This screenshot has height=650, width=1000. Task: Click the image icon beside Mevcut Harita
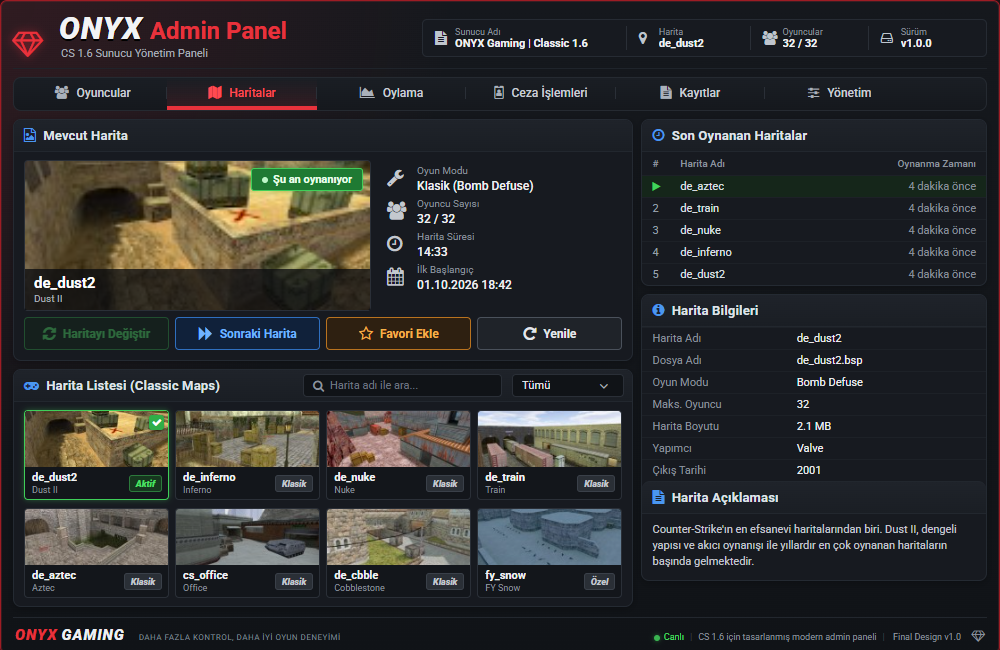(30, 135)
